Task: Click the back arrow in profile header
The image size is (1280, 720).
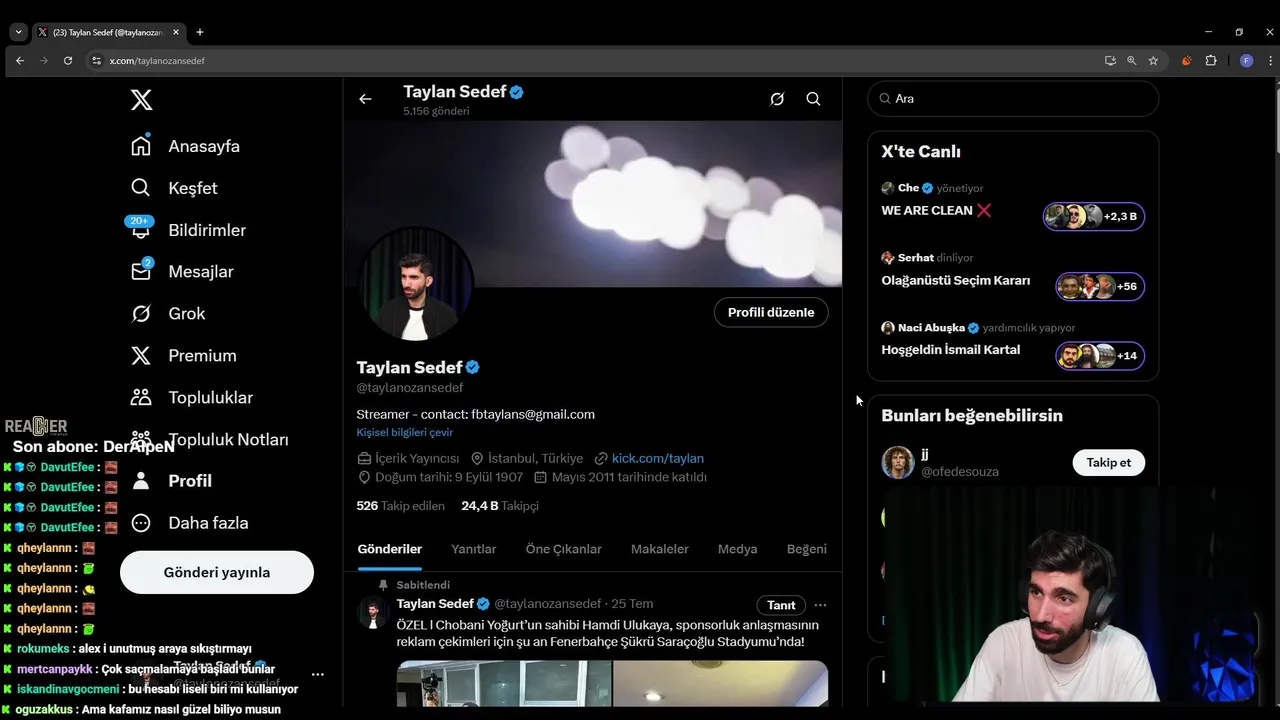Action: point(365,99)
